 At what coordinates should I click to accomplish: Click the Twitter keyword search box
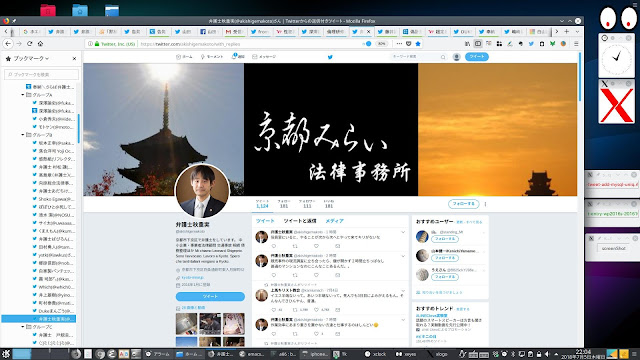pos(418,57)
